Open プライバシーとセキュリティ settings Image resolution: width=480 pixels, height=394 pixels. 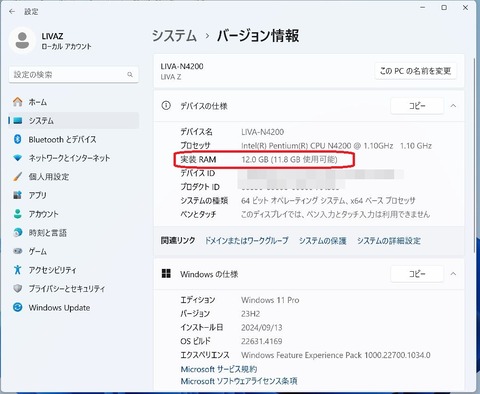(x=73, y=289)
